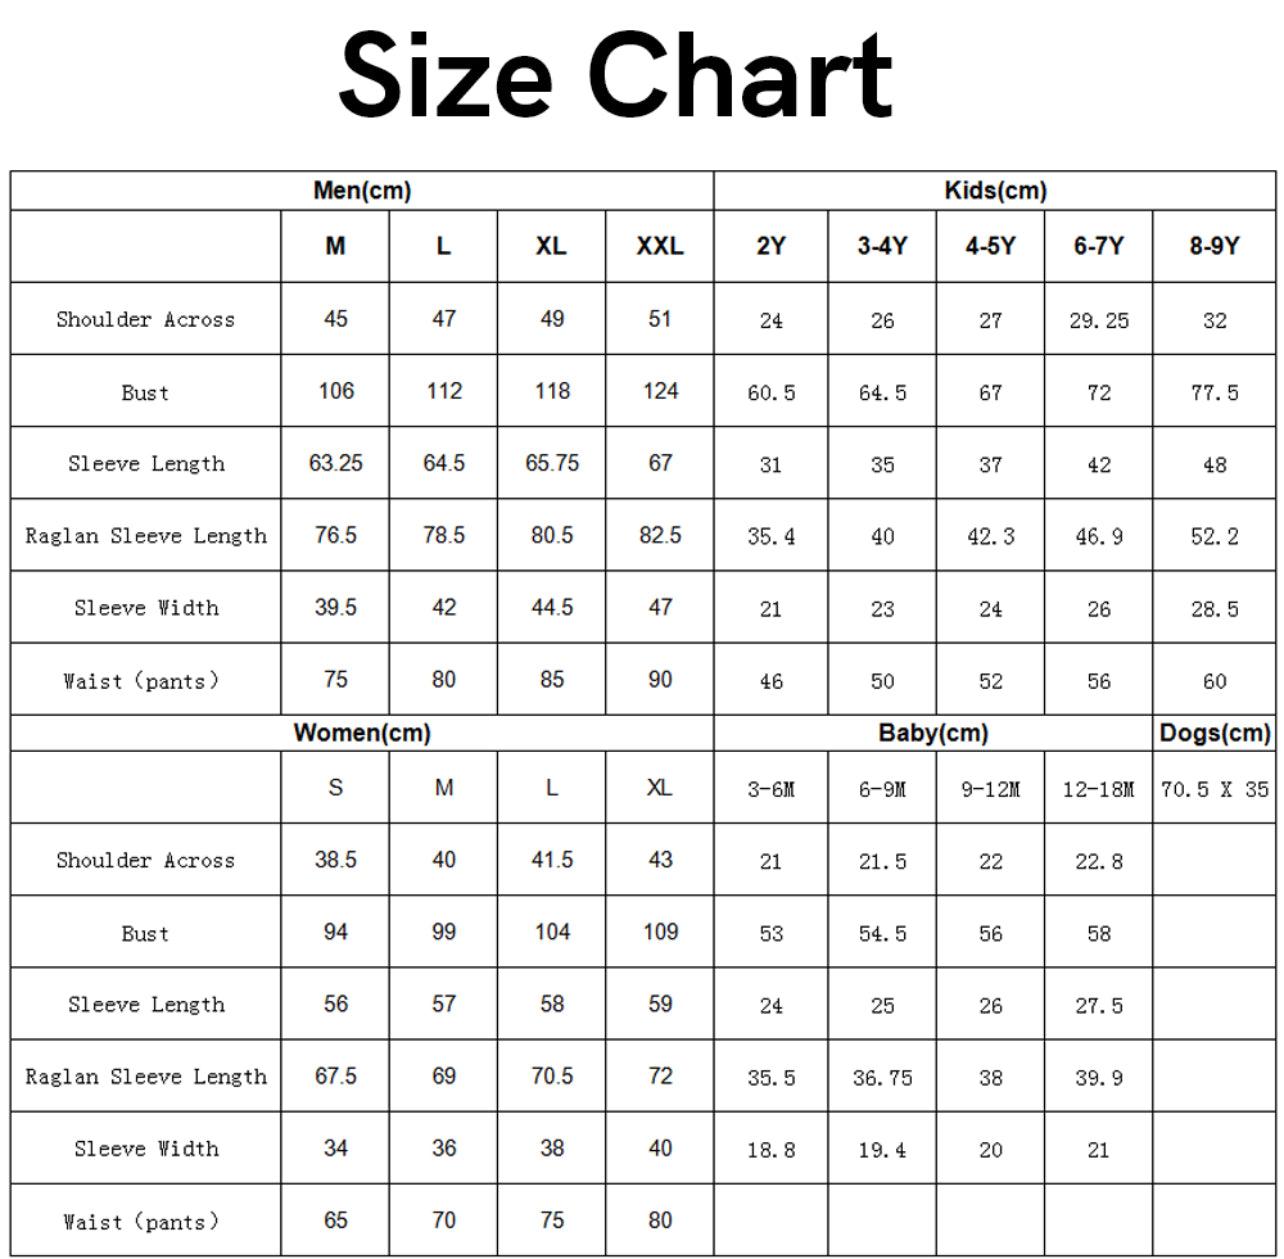
Task: Select the Kids(cm) section header
Action: tap(995, 190)
